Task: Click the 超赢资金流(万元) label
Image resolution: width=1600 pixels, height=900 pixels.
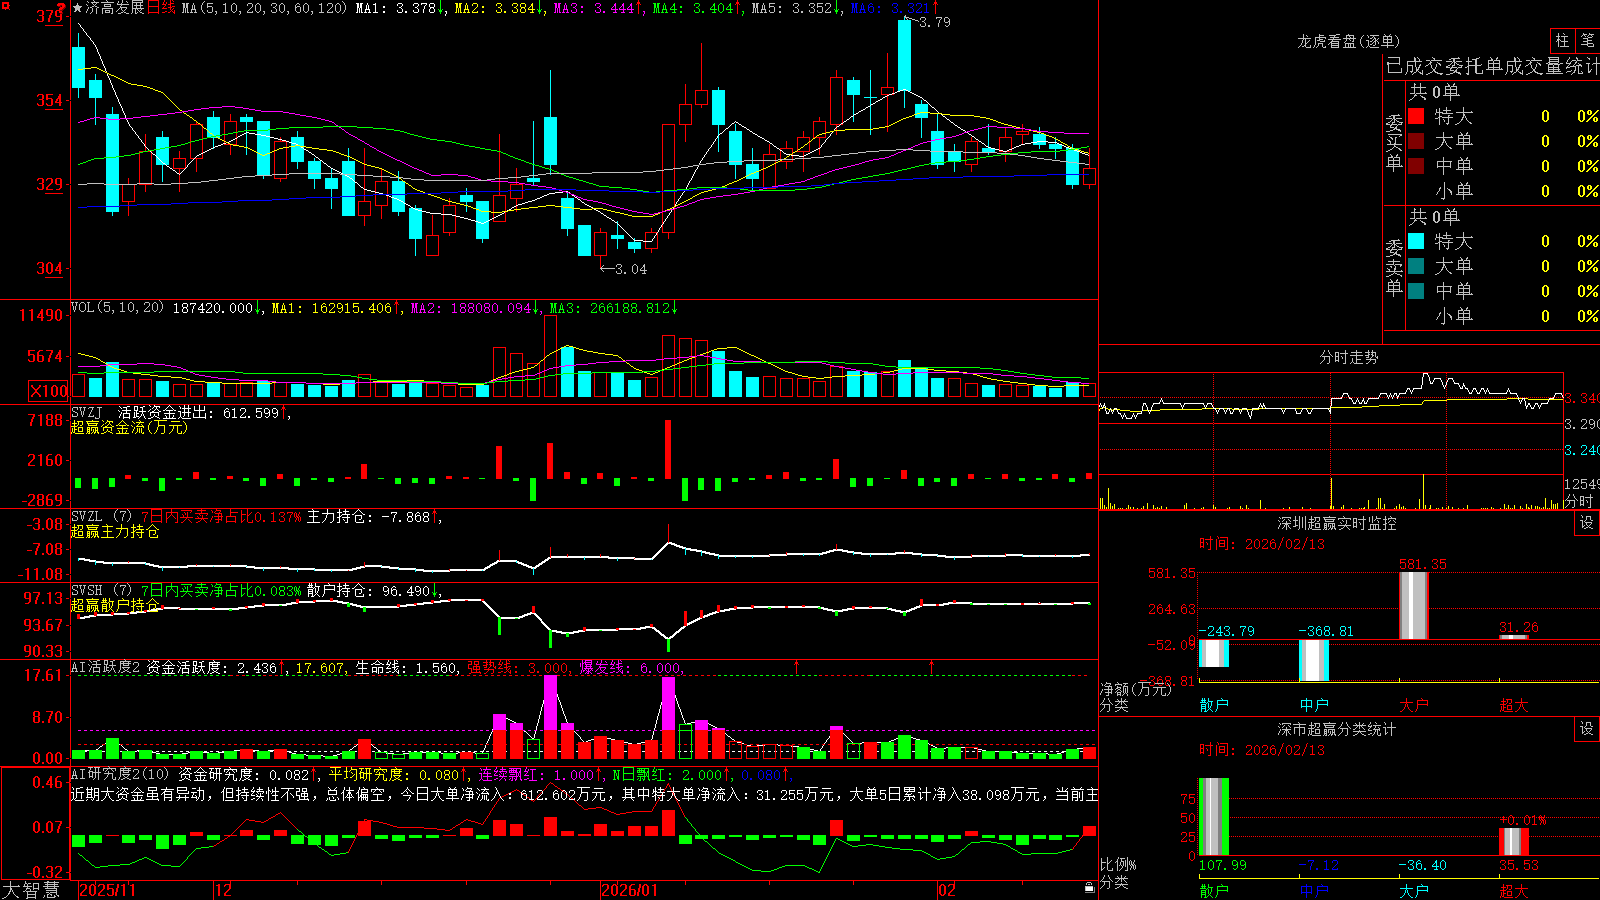Action: 129,427
